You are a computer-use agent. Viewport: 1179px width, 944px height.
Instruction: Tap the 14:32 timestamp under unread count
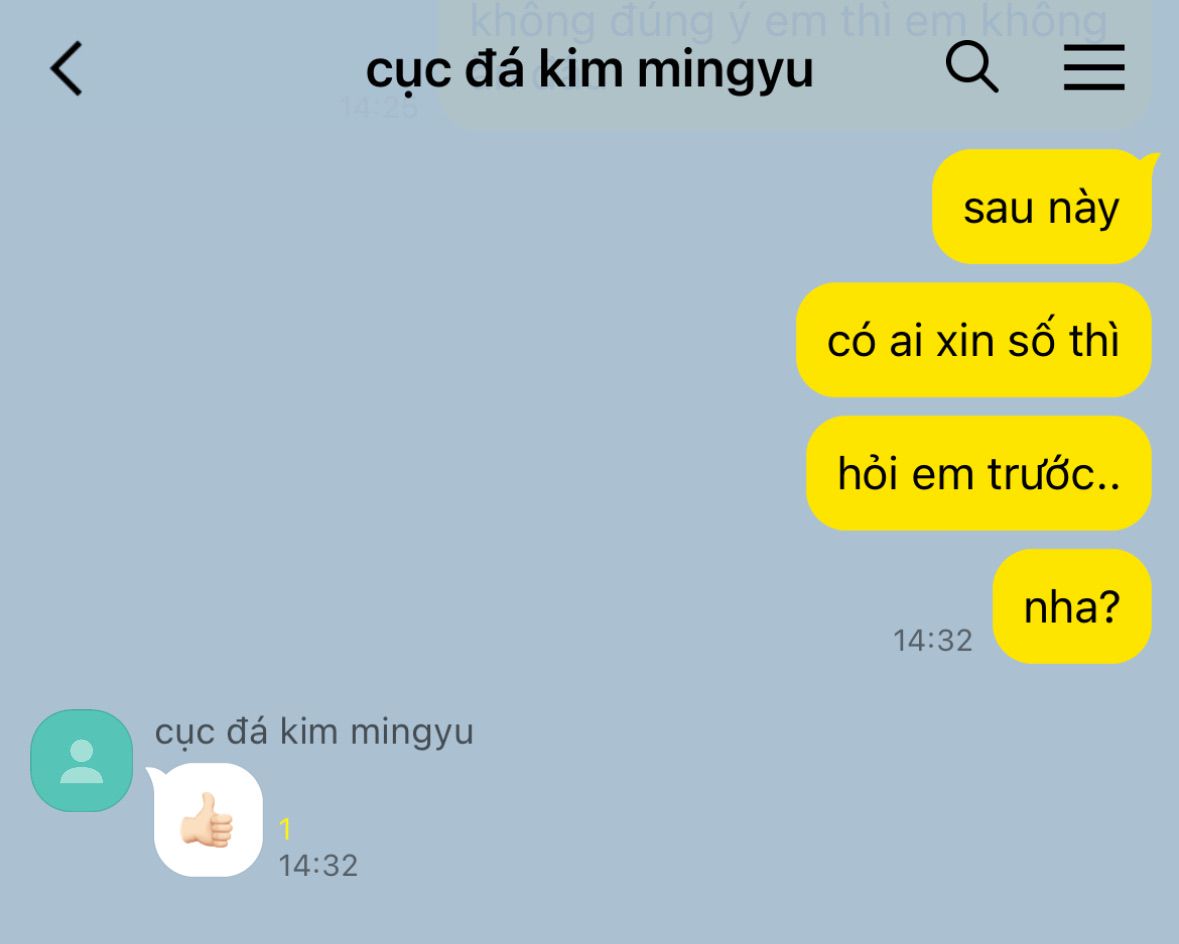[318, 866]
